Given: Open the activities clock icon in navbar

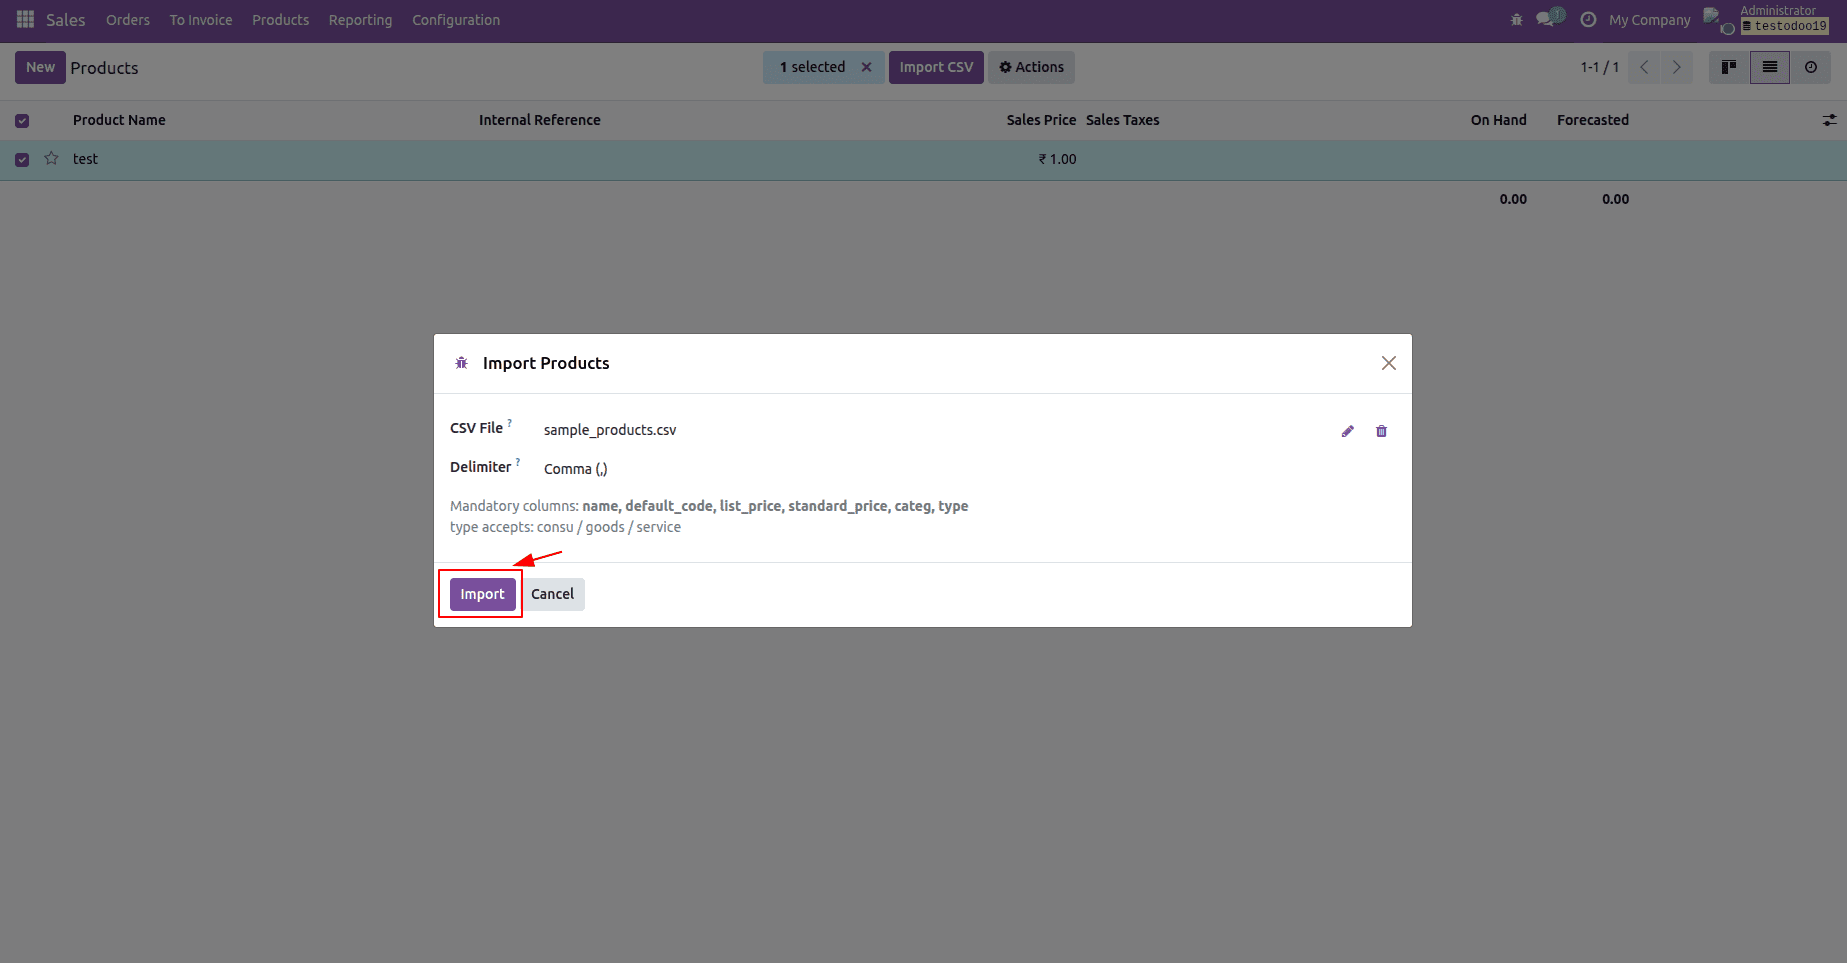Looking at the screenshot, I should click(1588, 20).
